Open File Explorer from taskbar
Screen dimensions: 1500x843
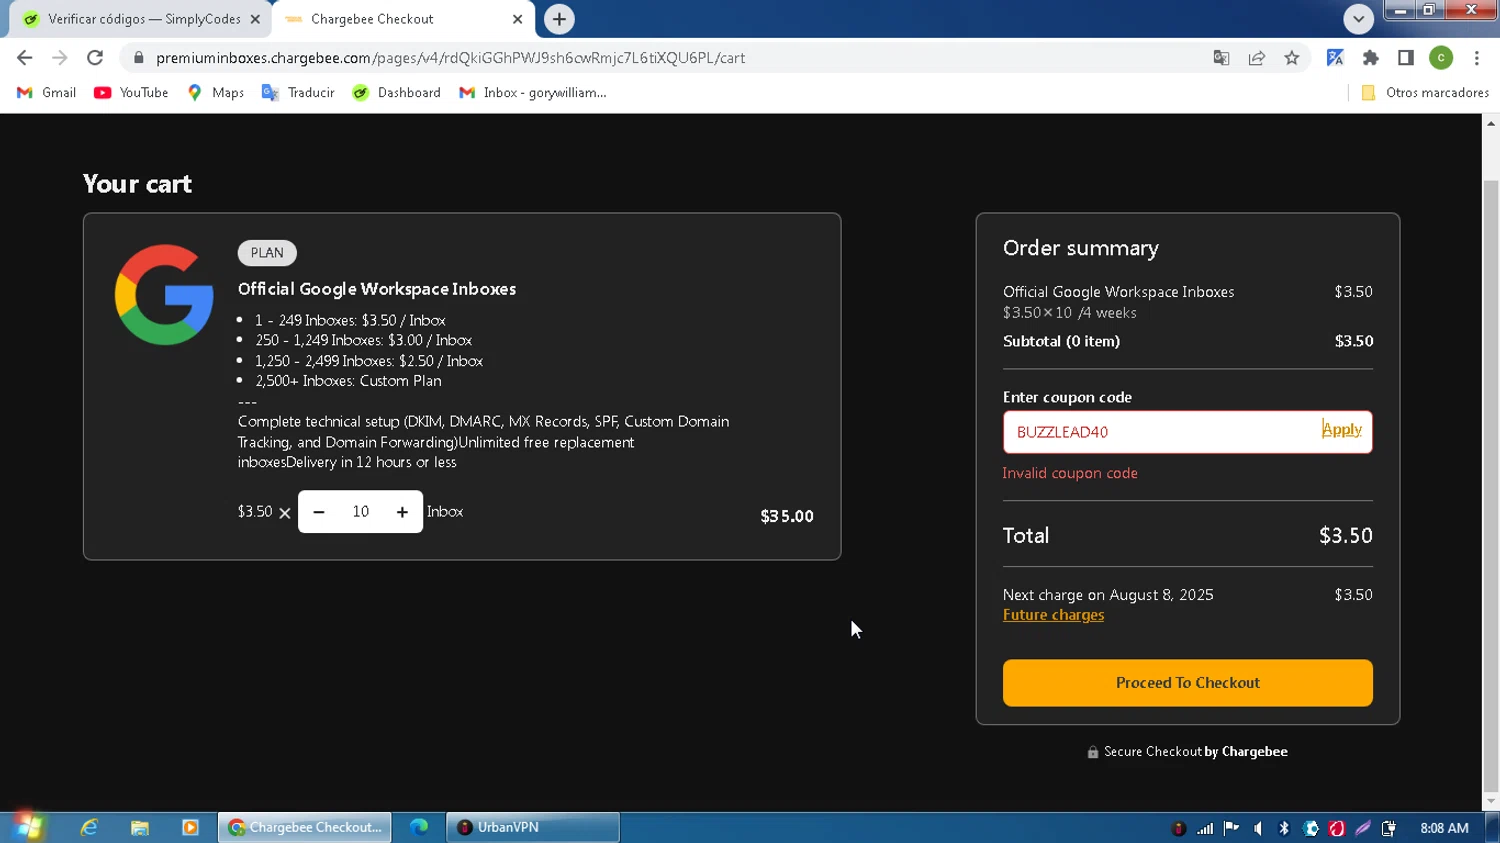(x=139, y=827)
